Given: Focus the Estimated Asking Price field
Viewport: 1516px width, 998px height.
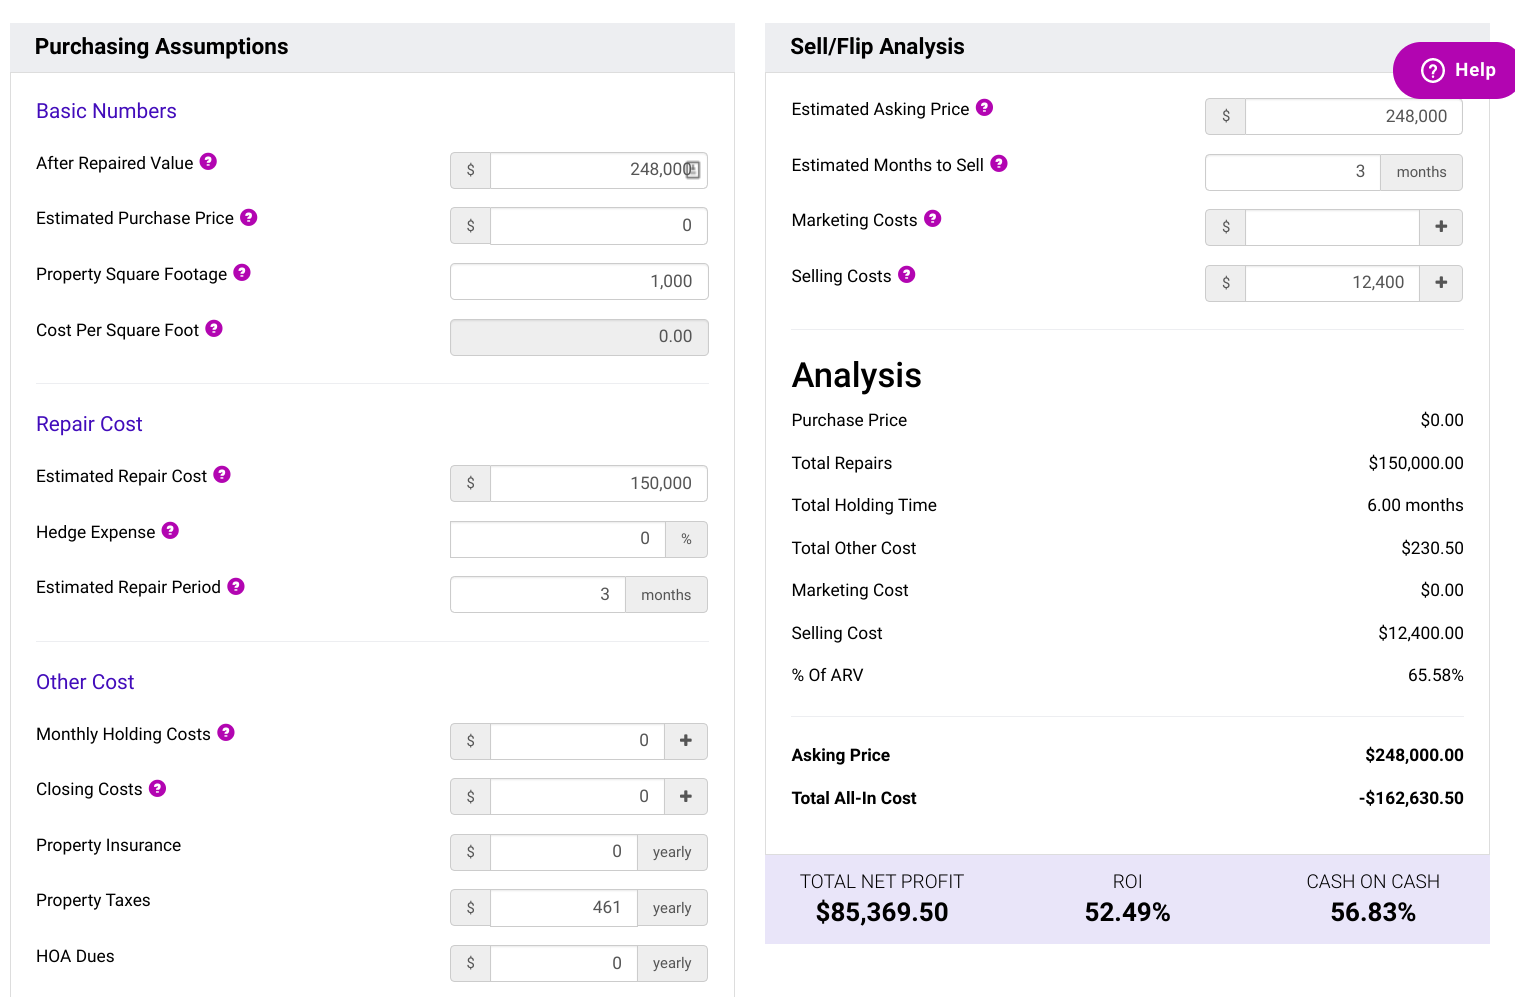Looking at the screenshot, I should coord(1354,116).
